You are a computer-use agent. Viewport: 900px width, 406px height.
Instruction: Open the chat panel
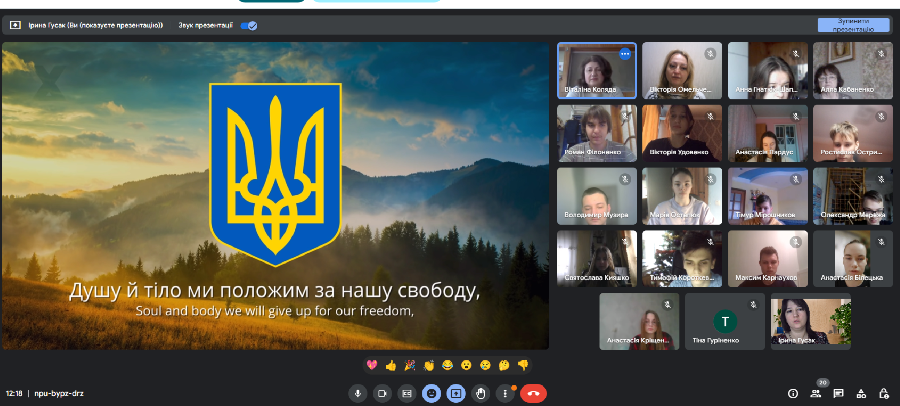838,393
